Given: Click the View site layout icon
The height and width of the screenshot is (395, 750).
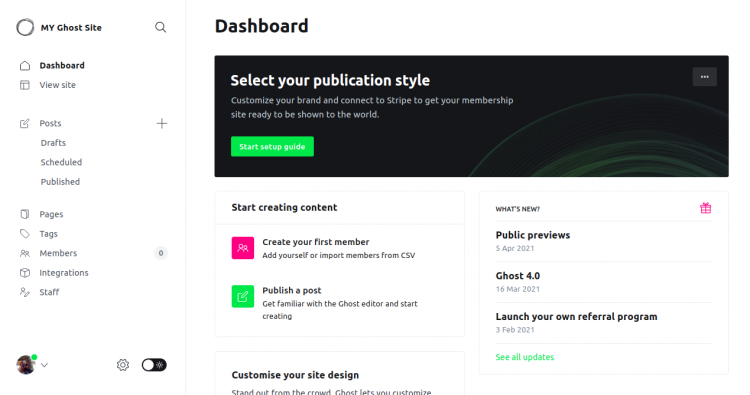Looking at the screenshot, I should [x=25, y=85].
